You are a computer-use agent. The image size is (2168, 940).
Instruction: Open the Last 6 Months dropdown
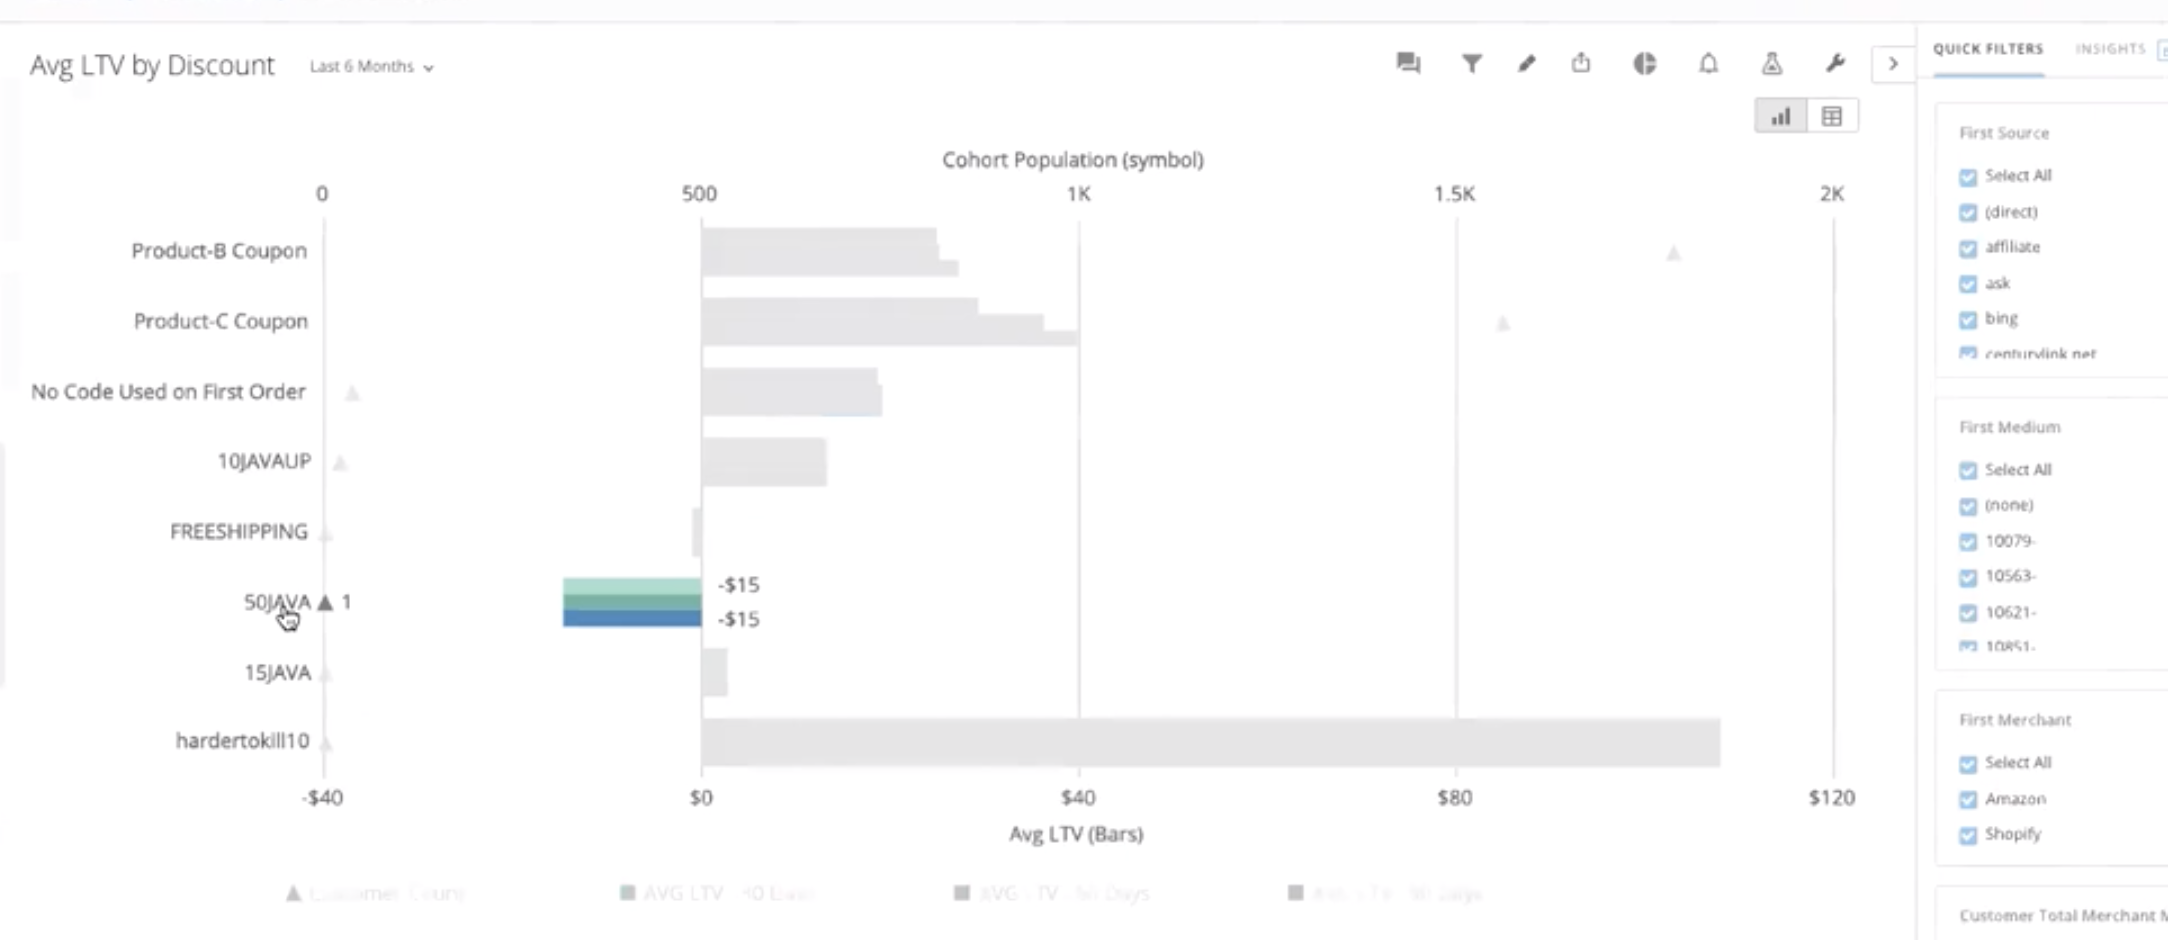point(371,67)
